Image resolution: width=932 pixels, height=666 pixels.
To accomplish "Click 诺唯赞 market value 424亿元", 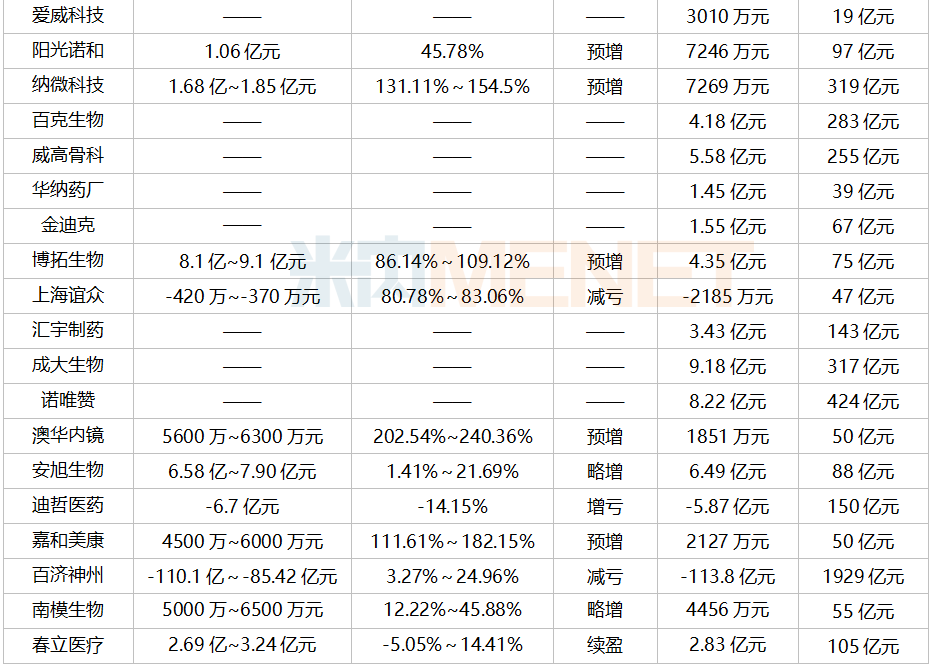I will (863, 402).
